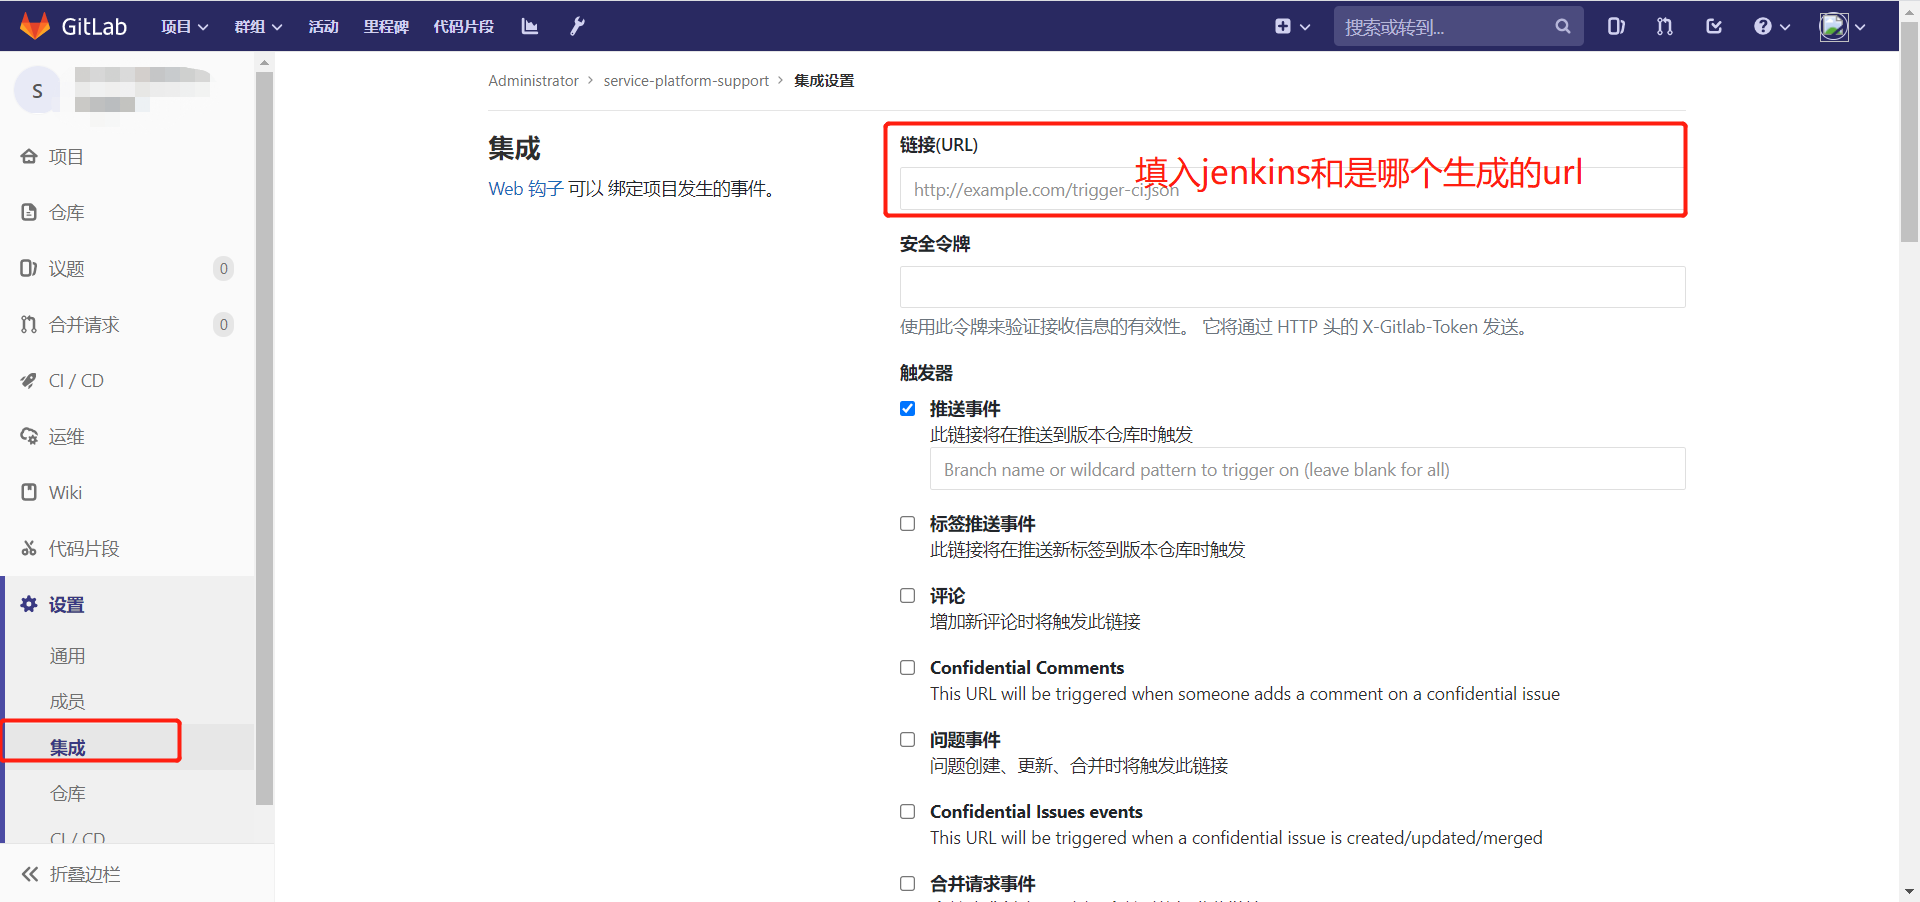This screenshot has height=902, width=1920.
Task: Open the to-do list icon in top bar
Action: click(1714, 26)
